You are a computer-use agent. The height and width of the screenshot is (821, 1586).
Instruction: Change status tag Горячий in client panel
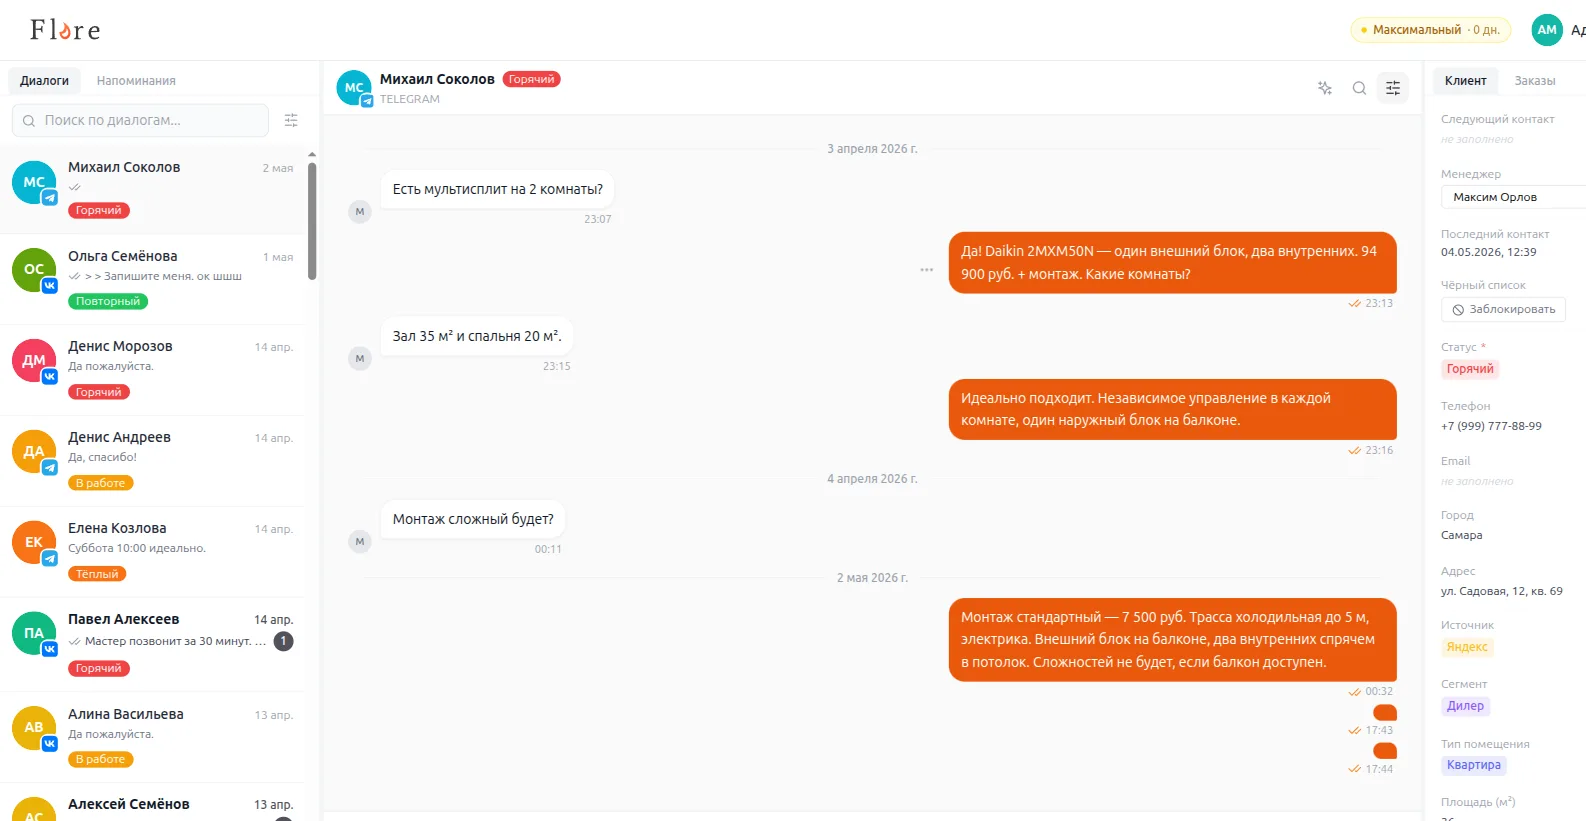click(1470, 369)
